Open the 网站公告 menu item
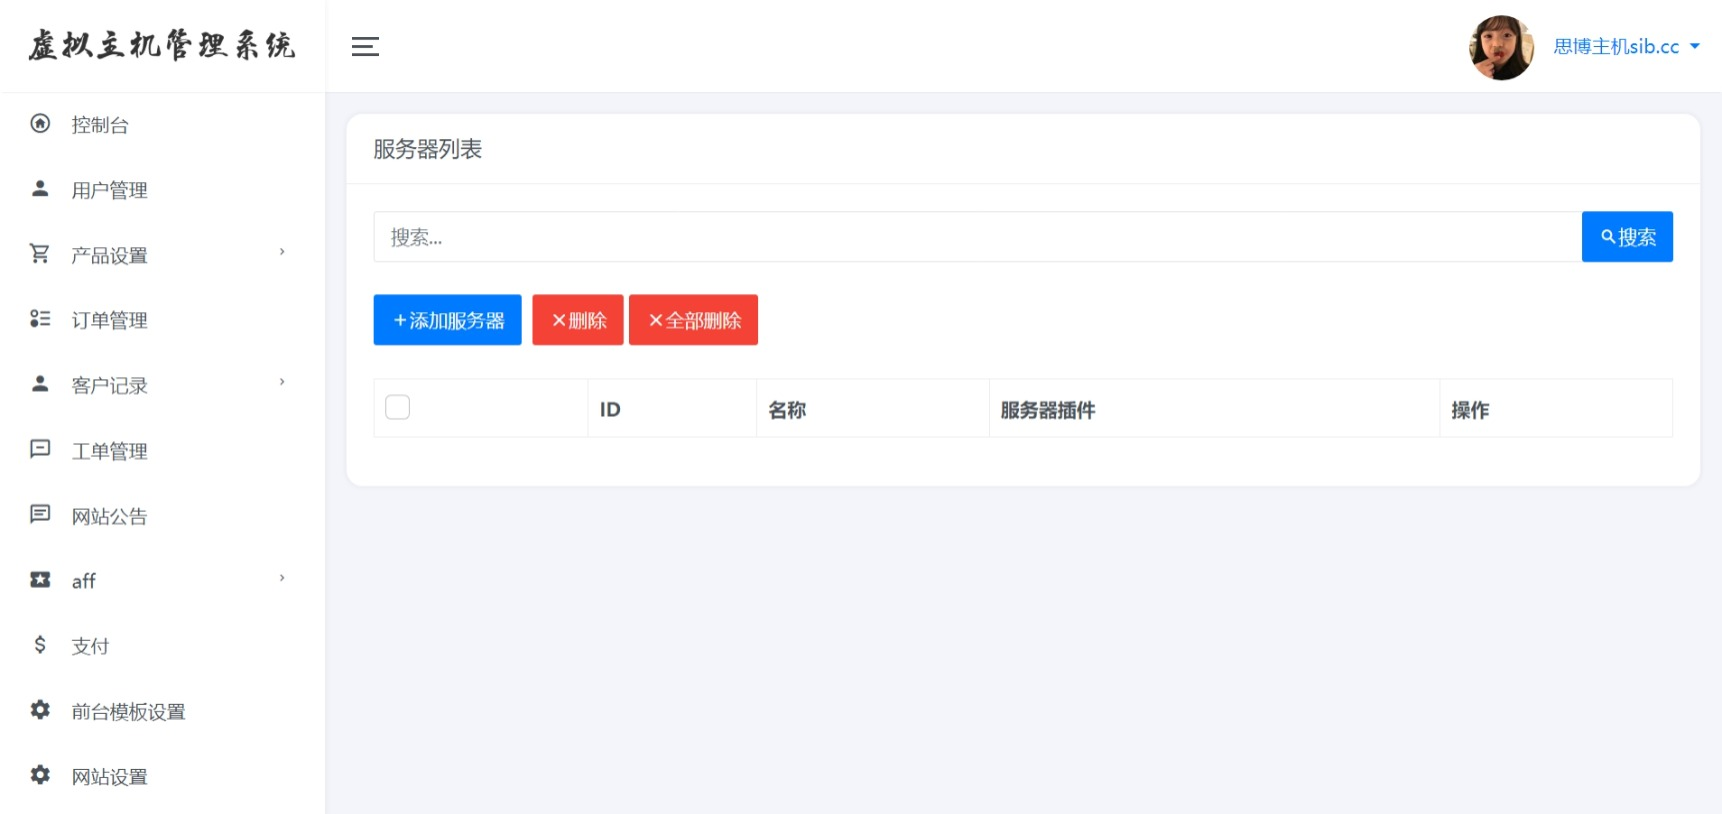The width and height of the screenshot is (1722, 814). click(109, 516)
